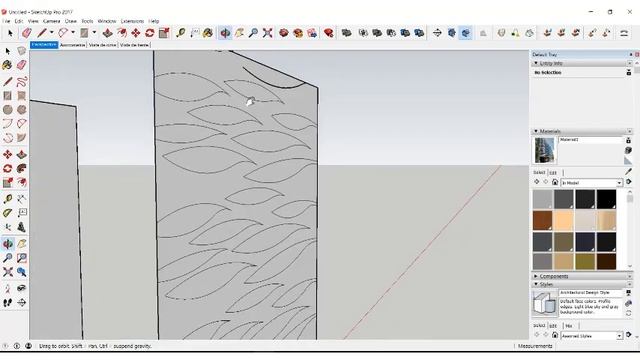Switch to the Perspective scene tab
This screenshot has height=360, width=640.
(x=44, y=45)
